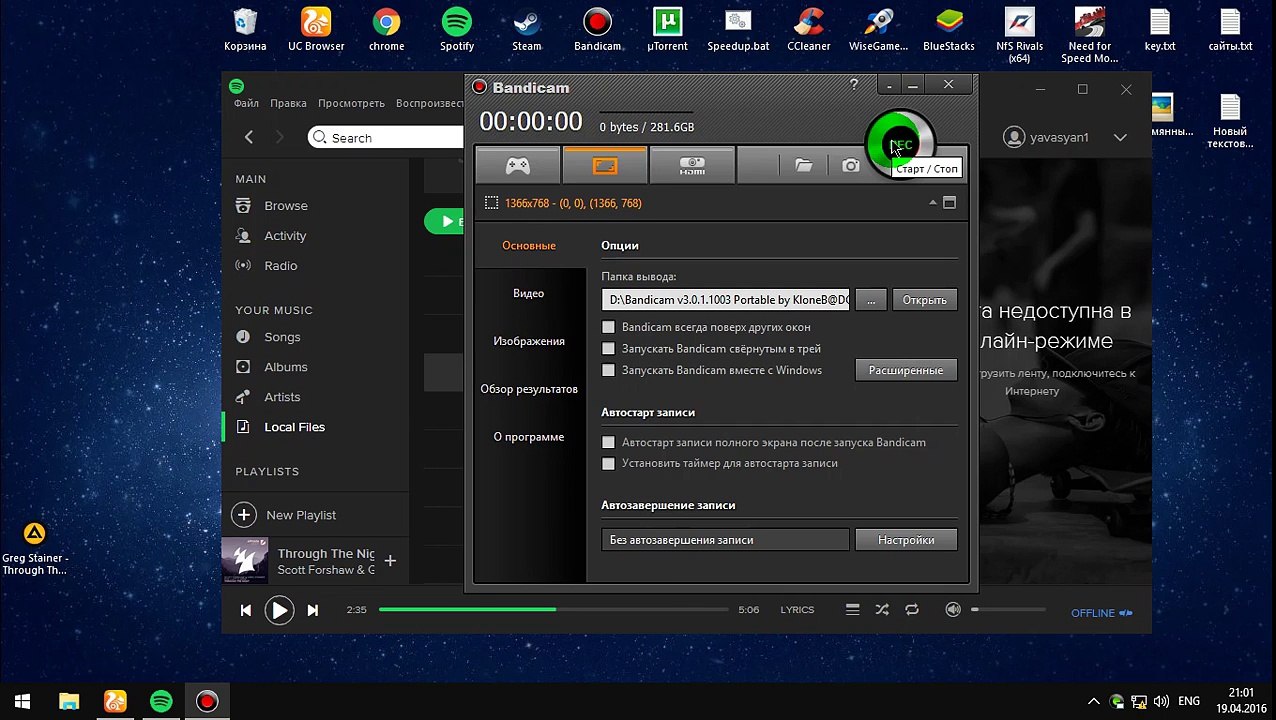1276x720 pixels.
Task: Open the CCleaner desktop shortcut
Action: 808,30
